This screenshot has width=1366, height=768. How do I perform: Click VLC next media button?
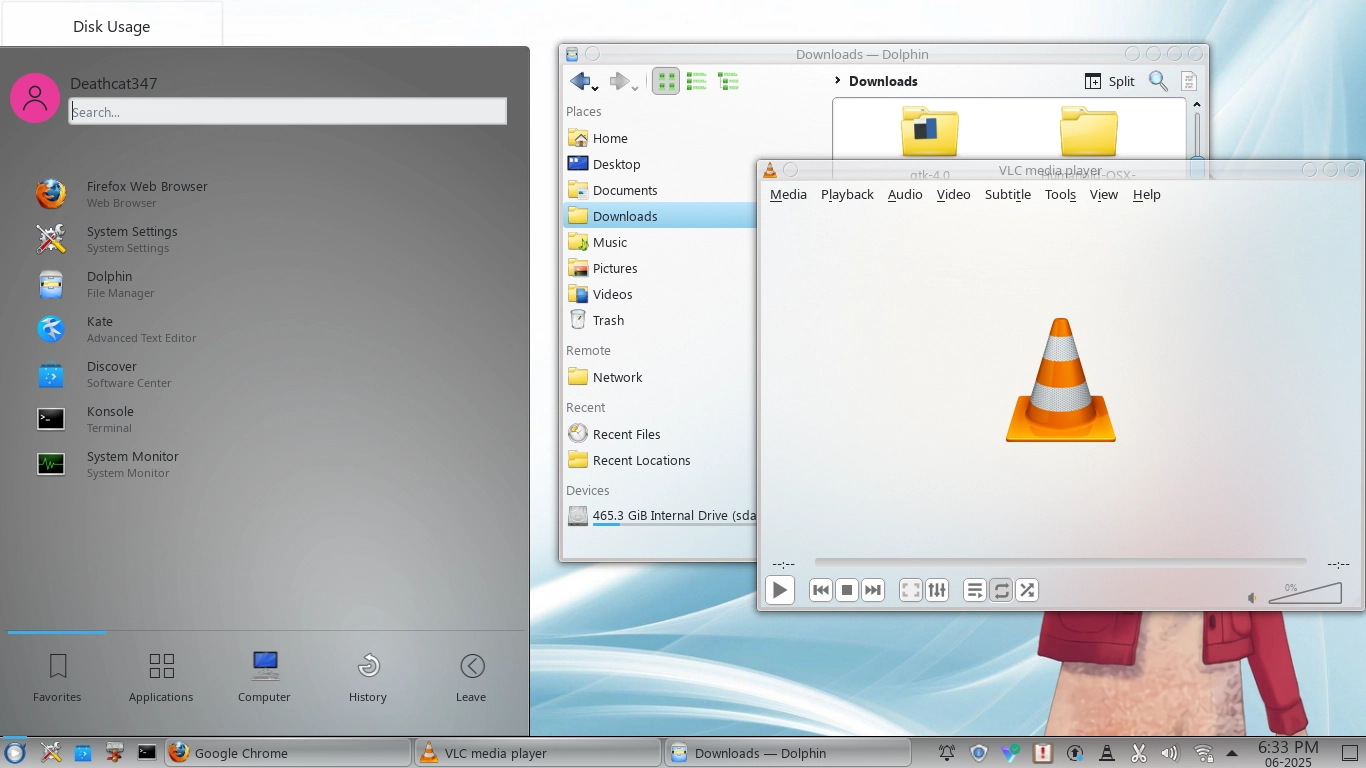tap(872, 590)
